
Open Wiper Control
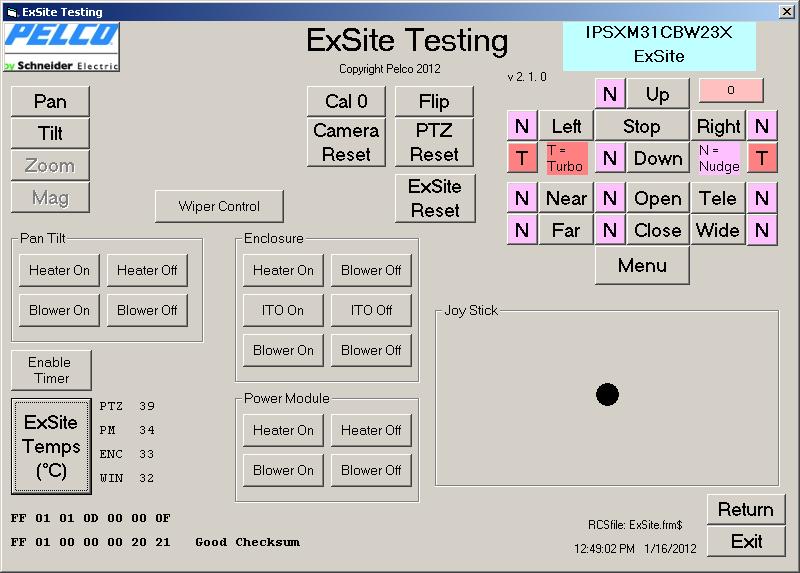pos(219,206)
